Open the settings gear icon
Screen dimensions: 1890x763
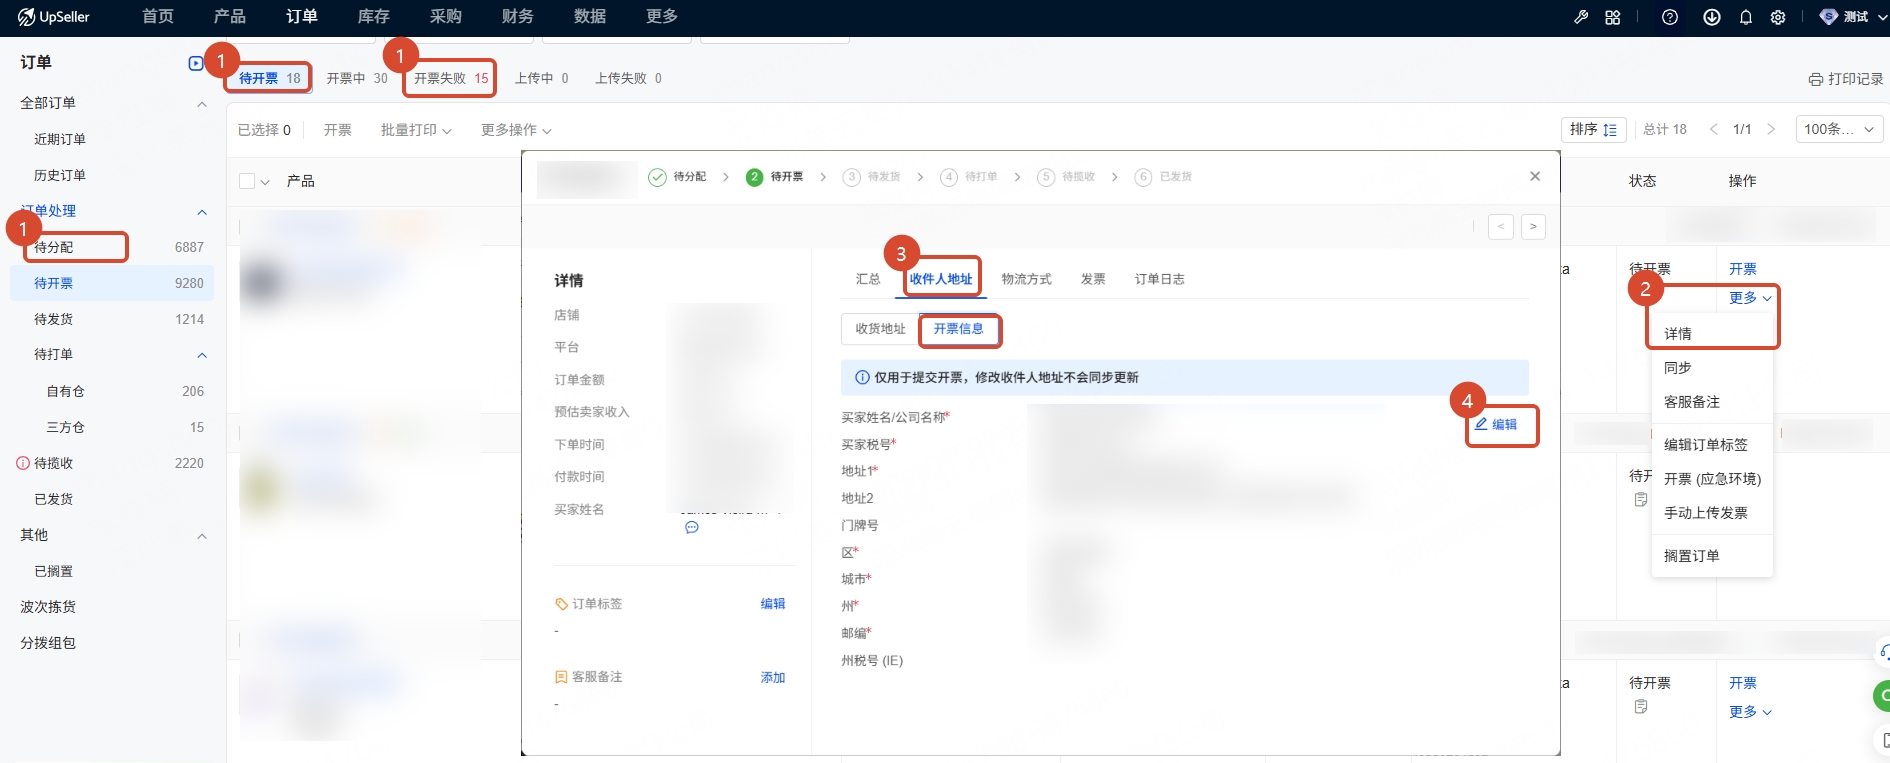[1778, 17]
